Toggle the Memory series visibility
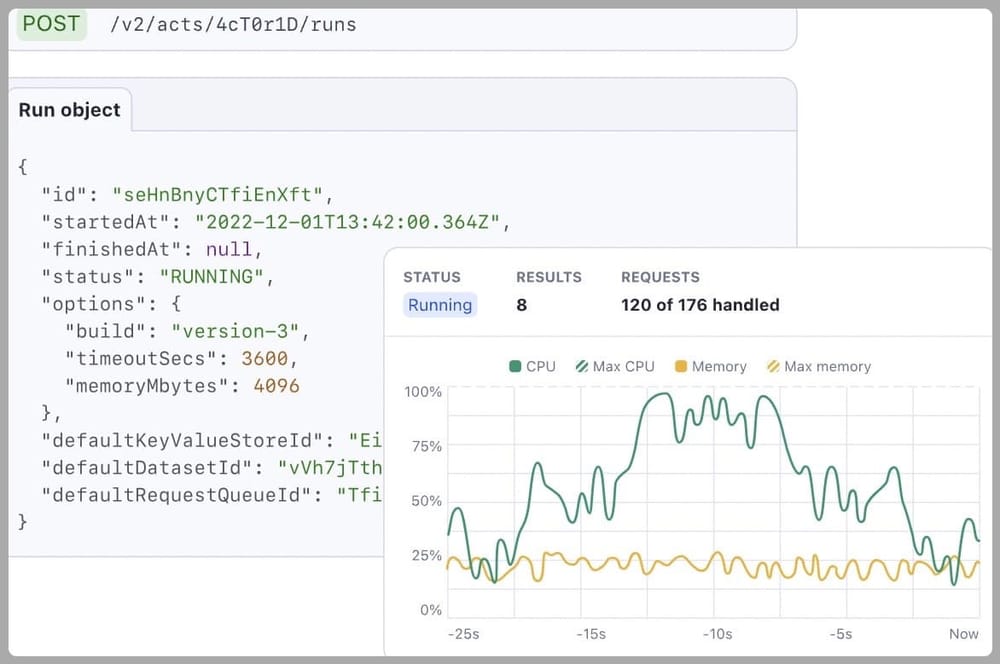The height and width of the screenshot is (664, 1000). point(710,366)
